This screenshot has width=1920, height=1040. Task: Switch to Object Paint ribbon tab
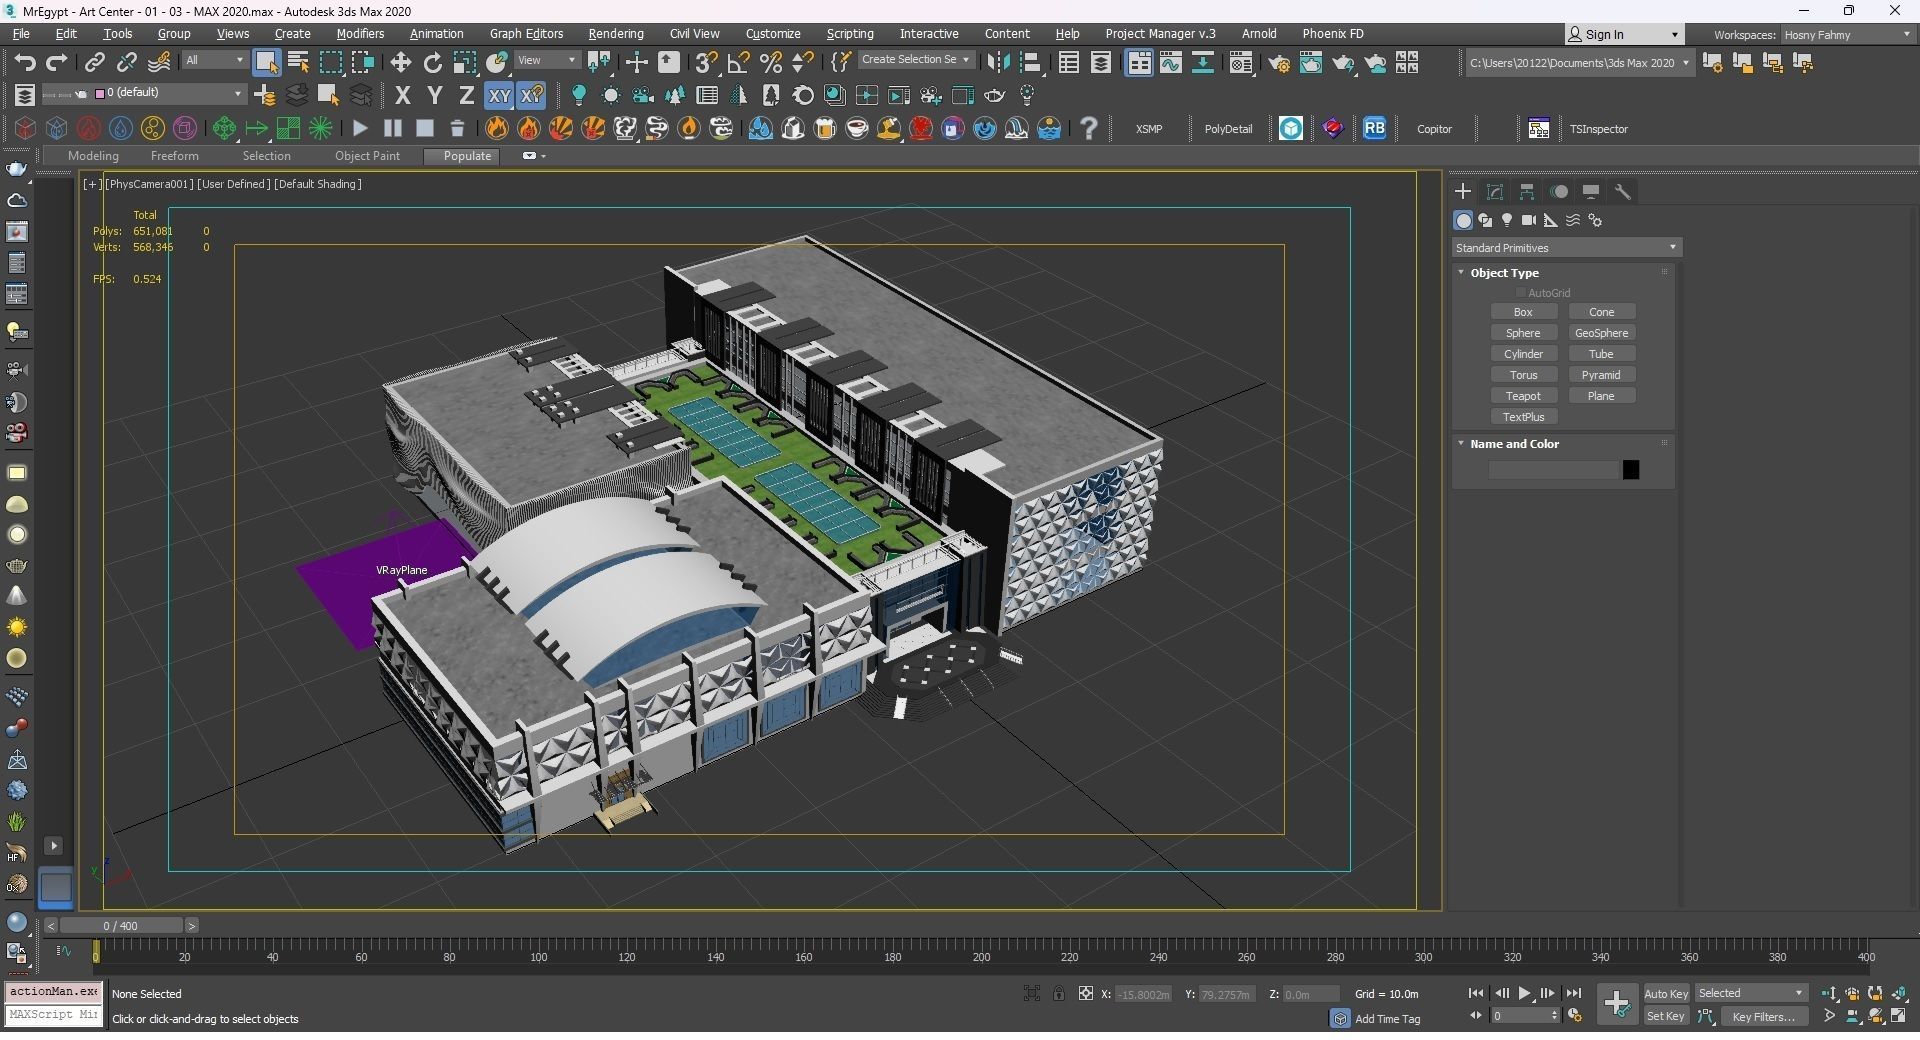(x=367, y=156)
